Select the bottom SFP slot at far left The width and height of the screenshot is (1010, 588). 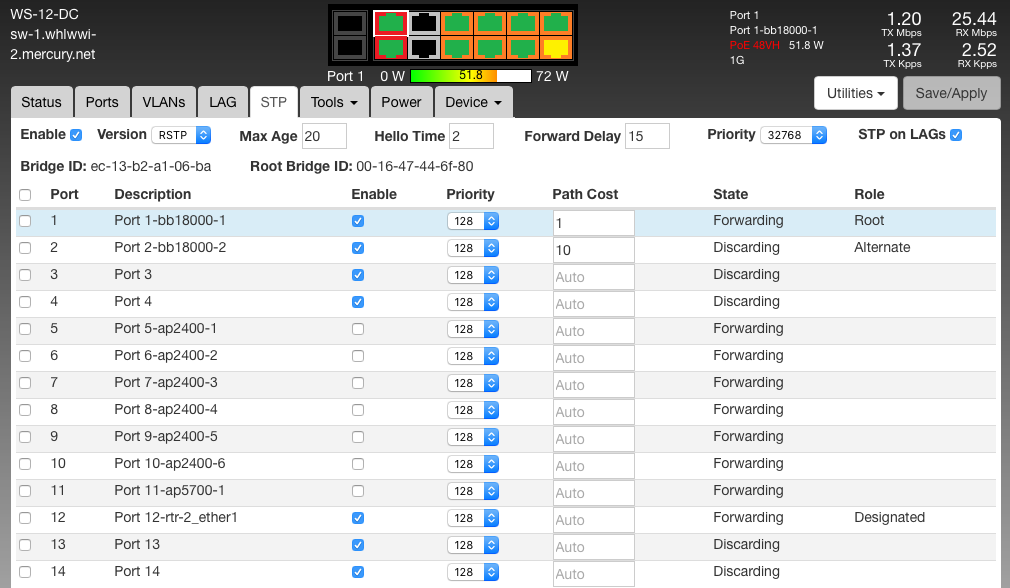[x=349, y=47]
